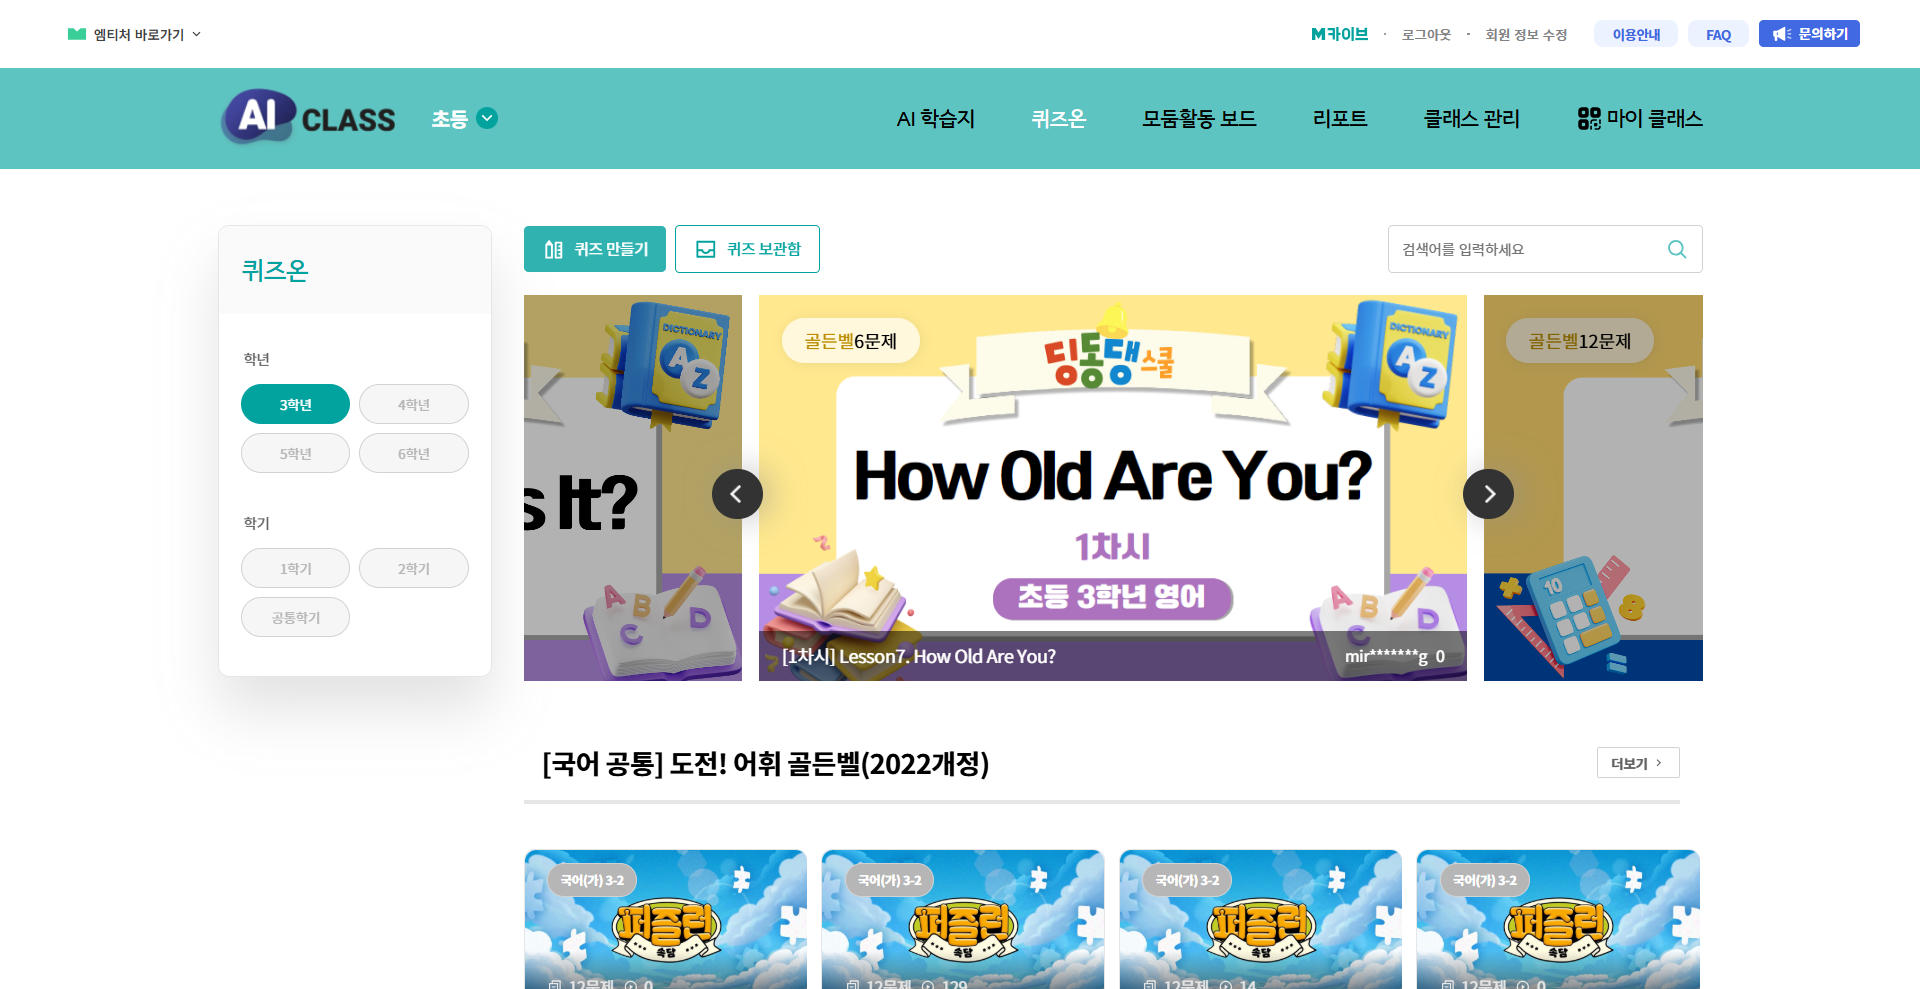Click the 로그아웃 link
1920x989 pixels.
point(1426,34)
